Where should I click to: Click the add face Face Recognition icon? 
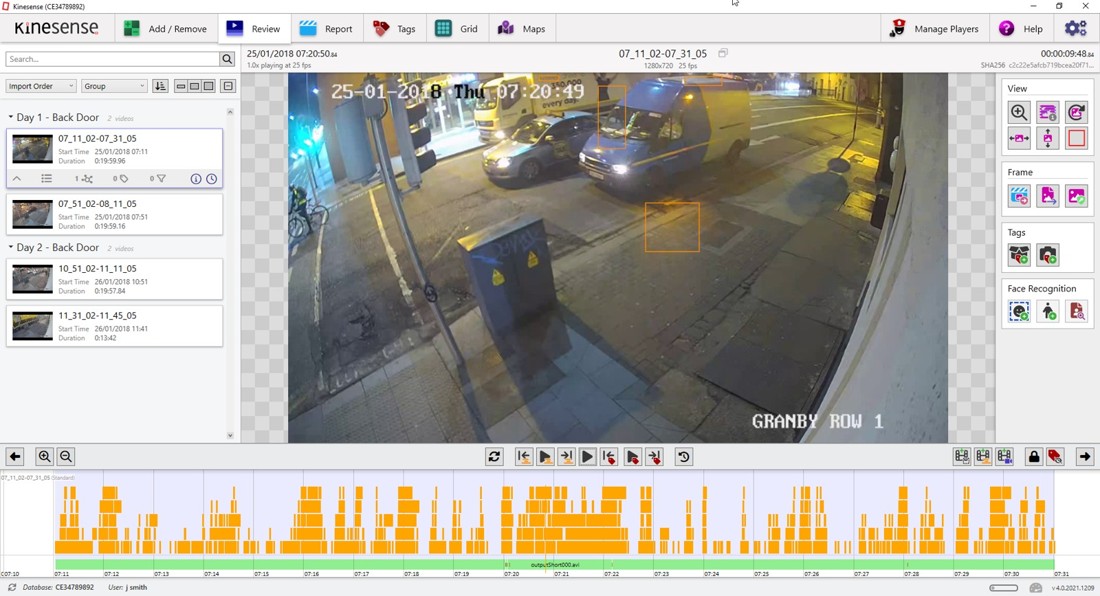click(1019, 311)
